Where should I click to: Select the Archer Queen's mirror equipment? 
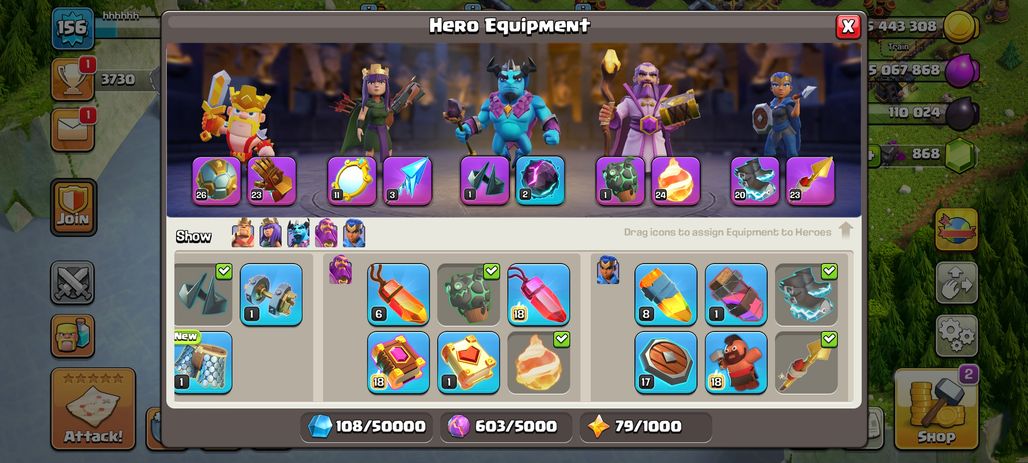(x=352, y=181)
